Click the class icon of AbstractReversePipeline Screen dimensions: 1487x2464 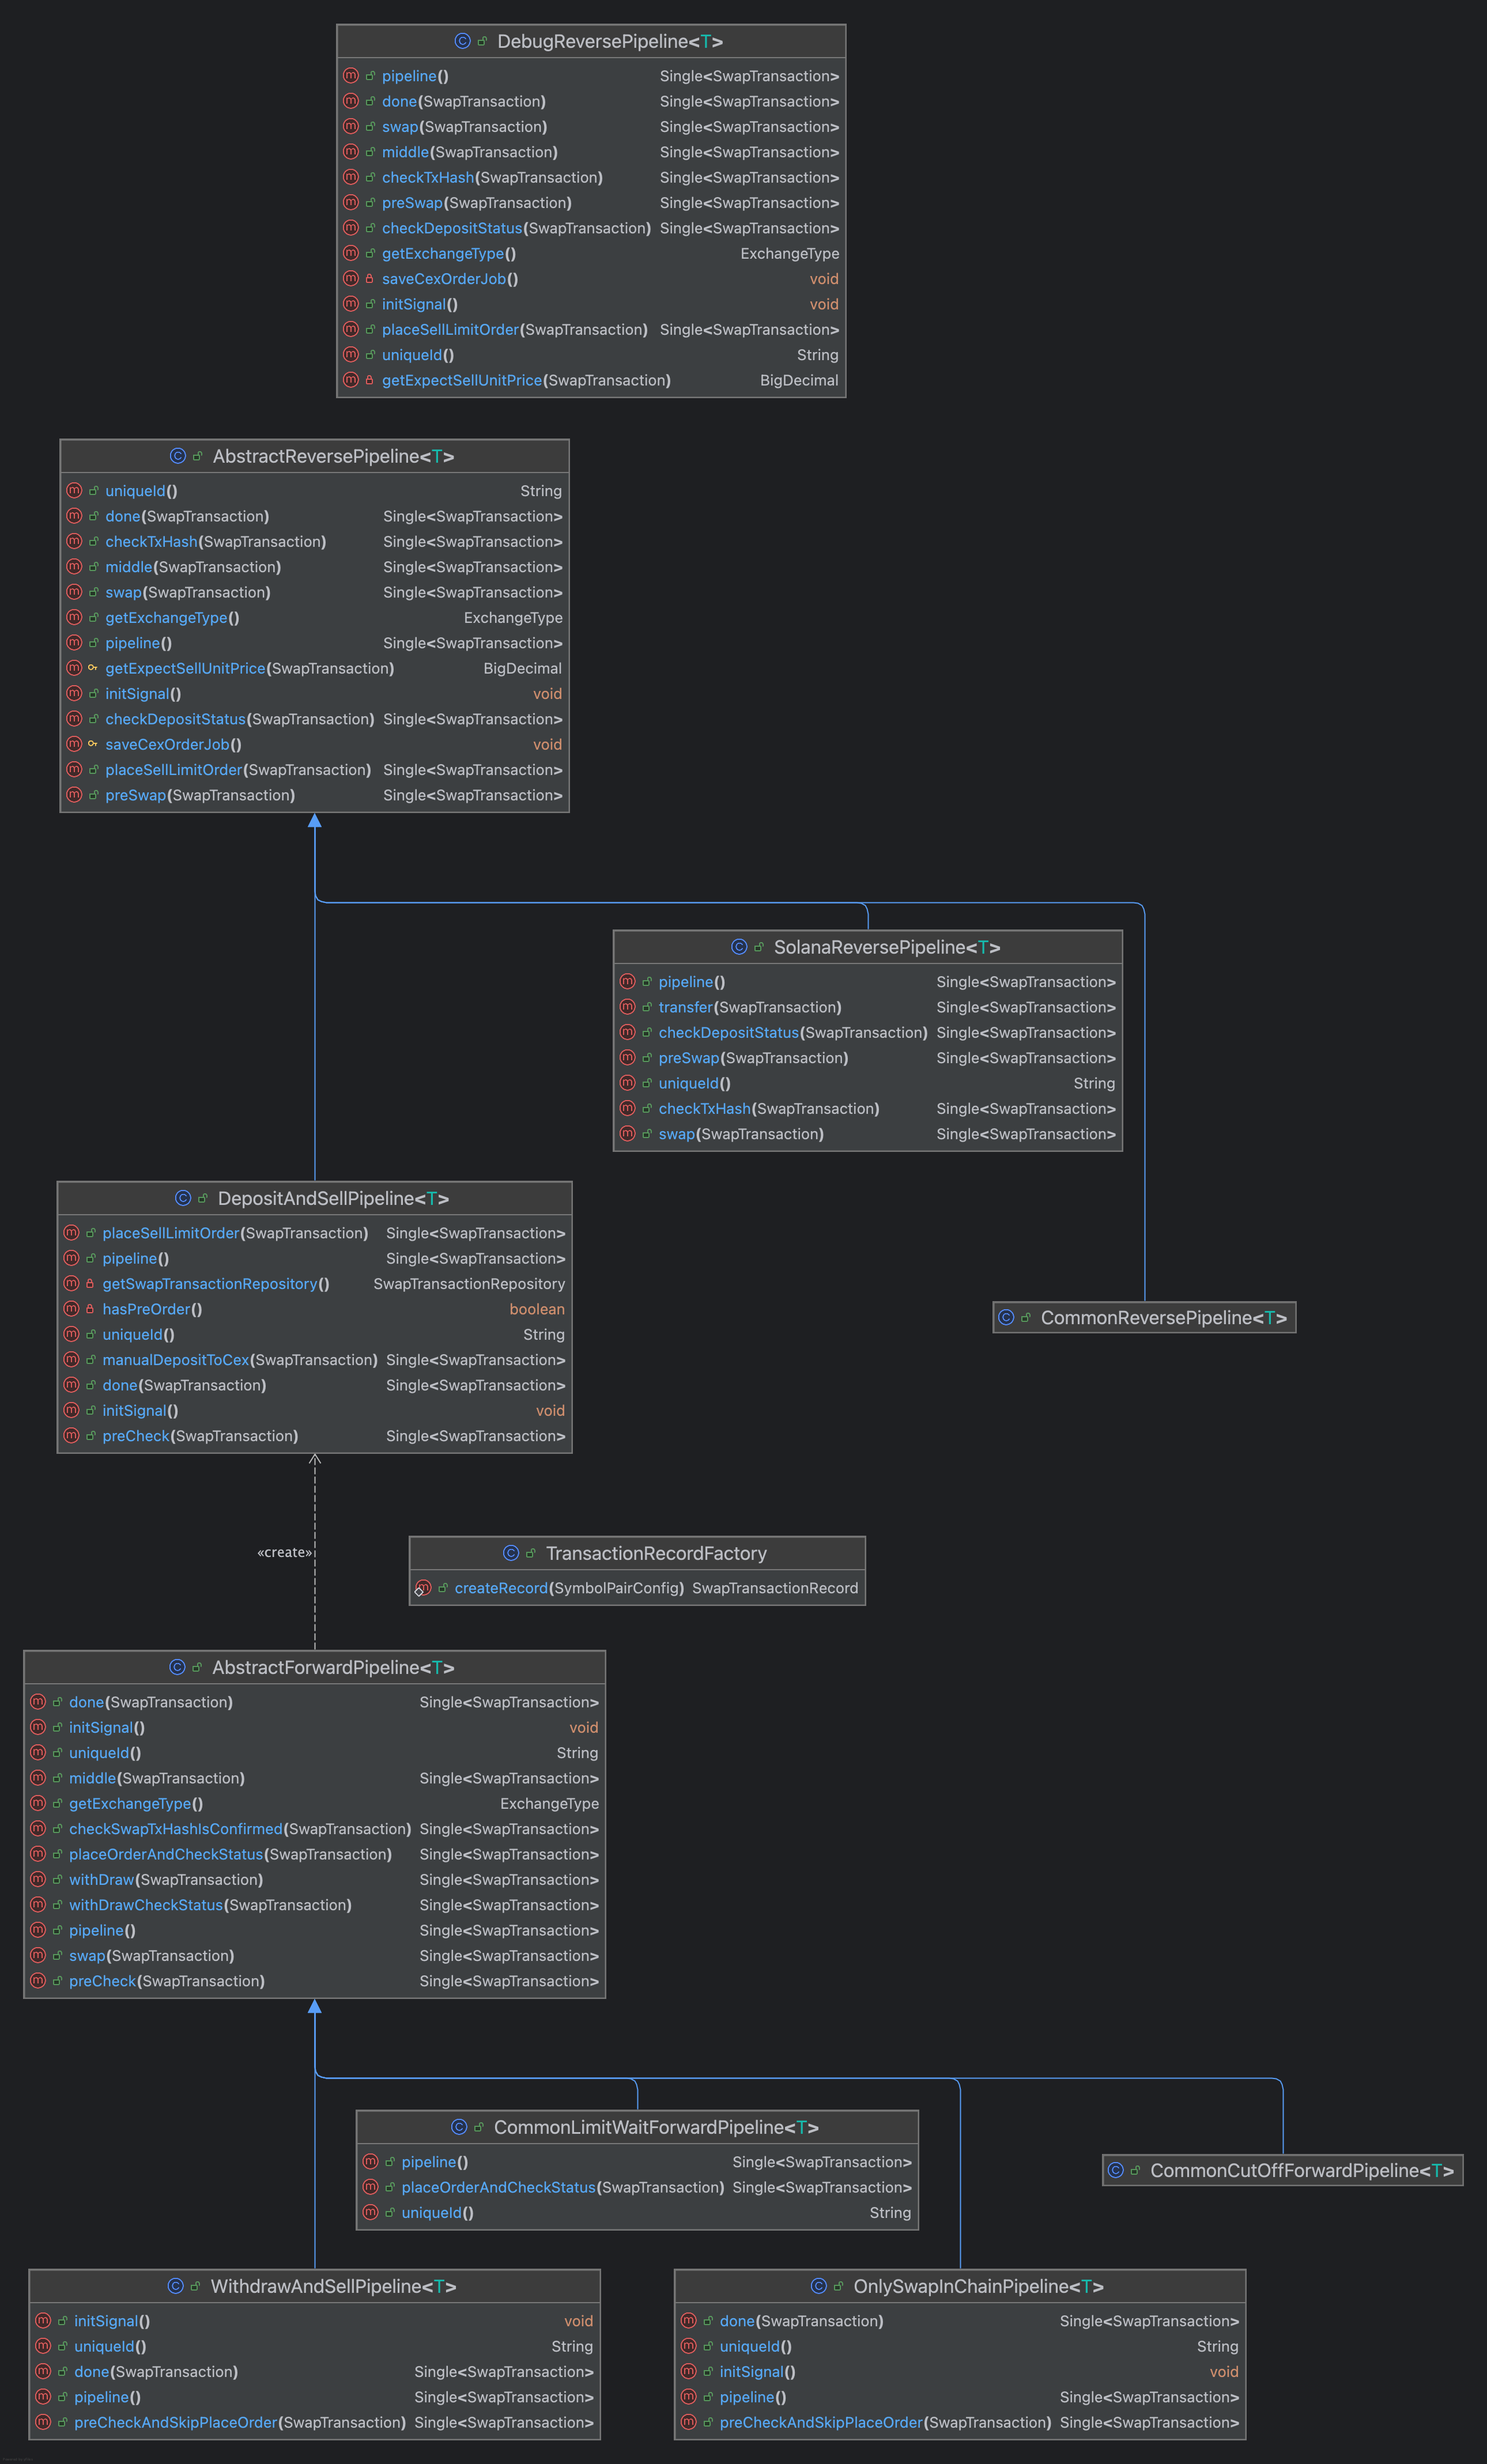[x=178, y=456]
